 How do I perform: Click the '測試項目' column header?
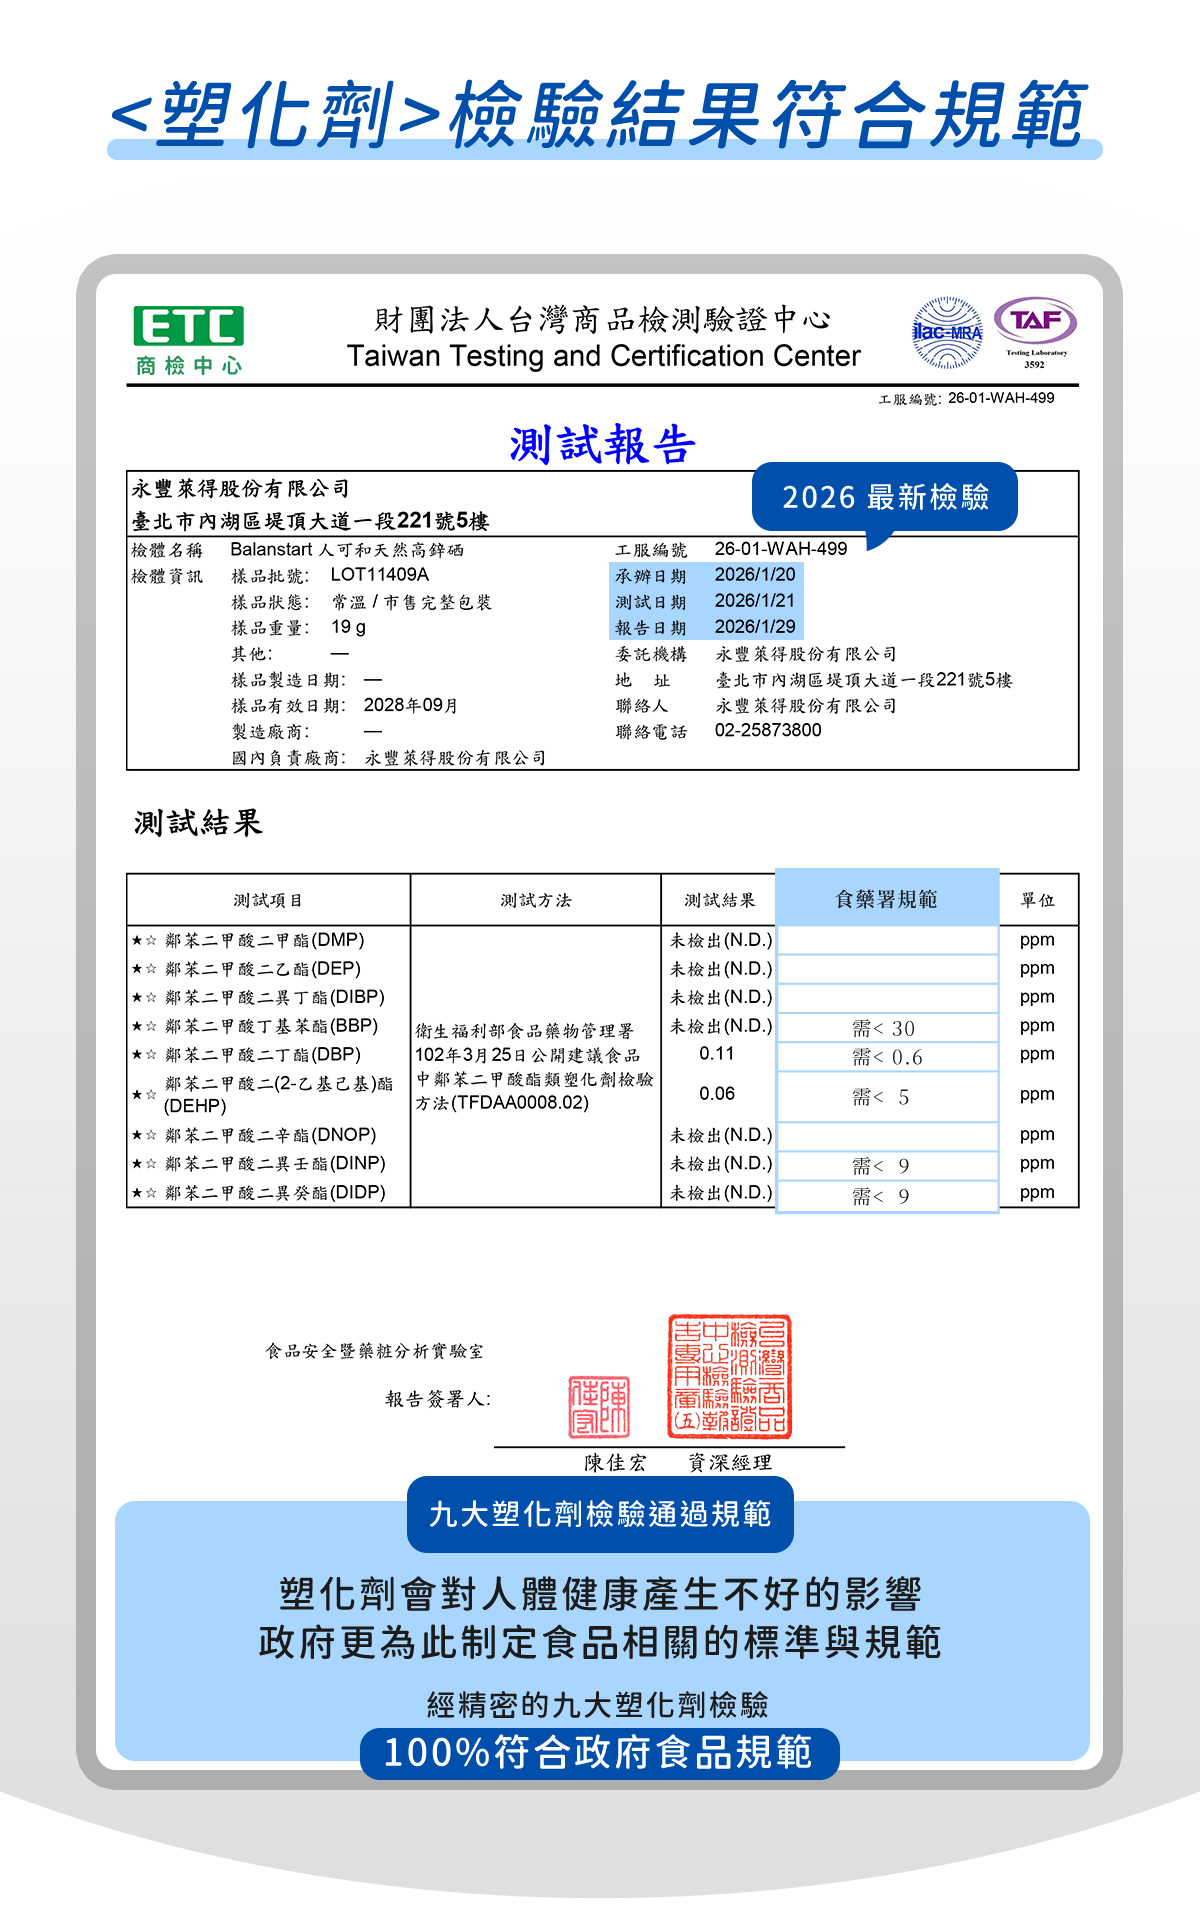[x=268, y=900]
